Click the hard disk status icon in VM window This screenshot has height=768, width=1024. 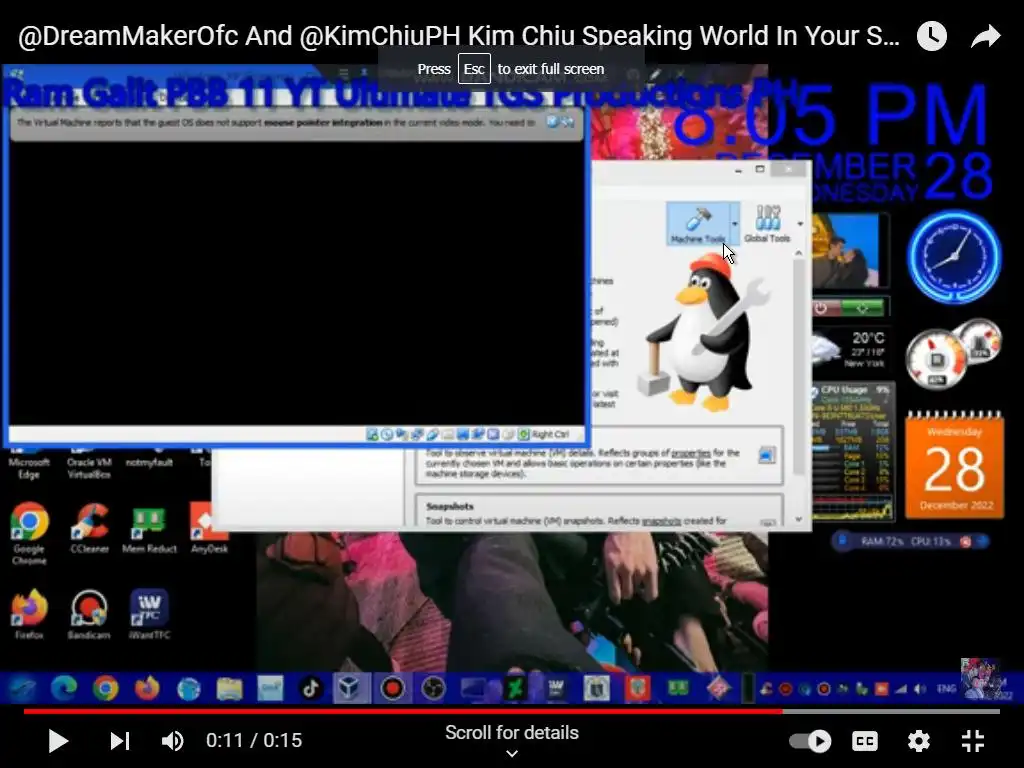(372, 434)
